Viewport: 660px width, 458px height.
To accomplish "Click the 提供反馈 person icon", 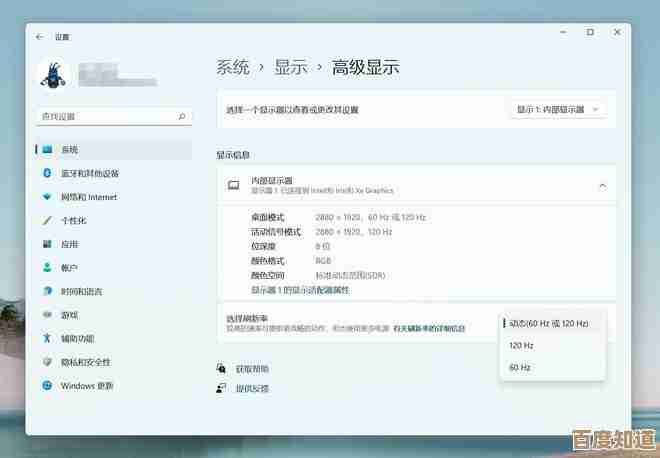I will (x=221, y=388).
